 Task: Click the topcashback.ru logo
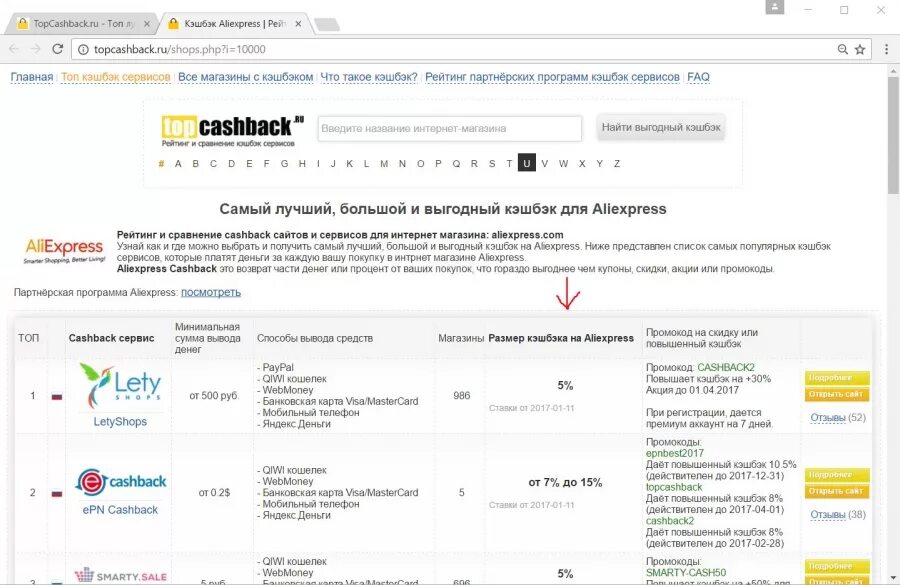click(x=232, y=130)
